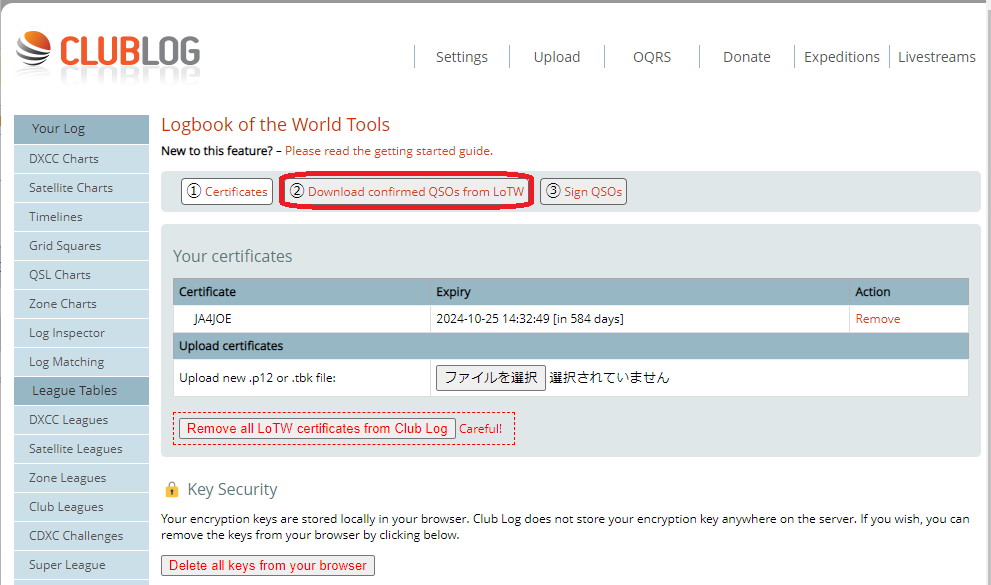Click the Action column header

pyautogui.click(x=909, y=292)
